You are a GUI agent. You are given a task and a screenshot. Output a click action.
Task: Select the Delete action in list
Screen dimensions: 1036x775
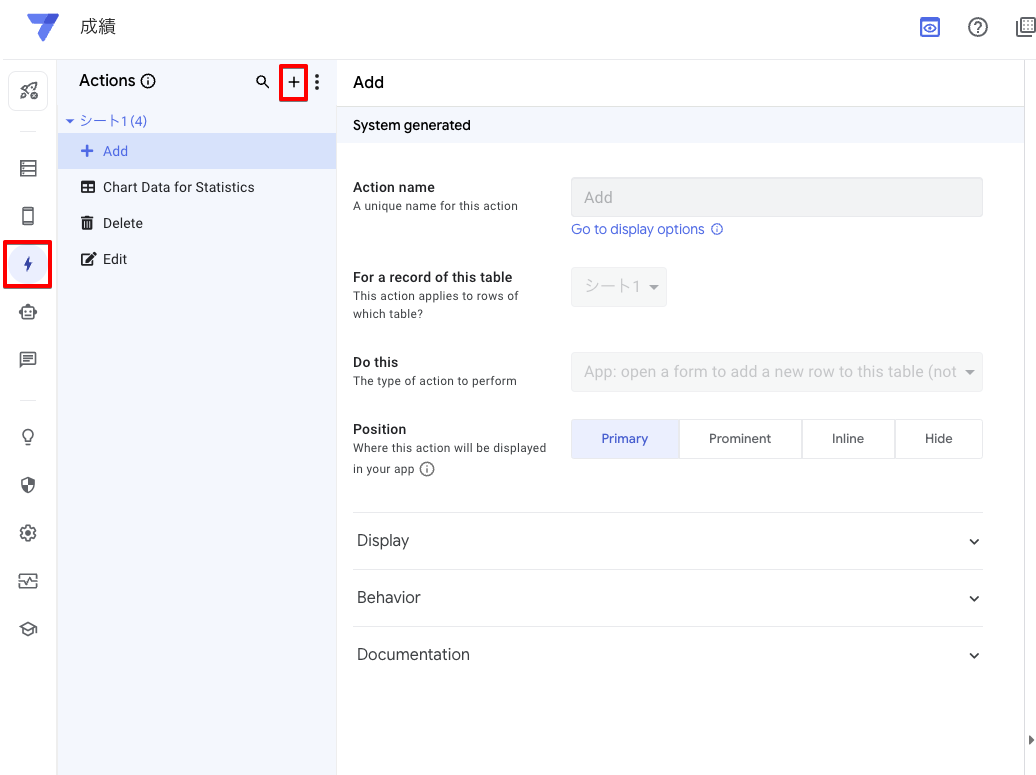tap(123, 223)
